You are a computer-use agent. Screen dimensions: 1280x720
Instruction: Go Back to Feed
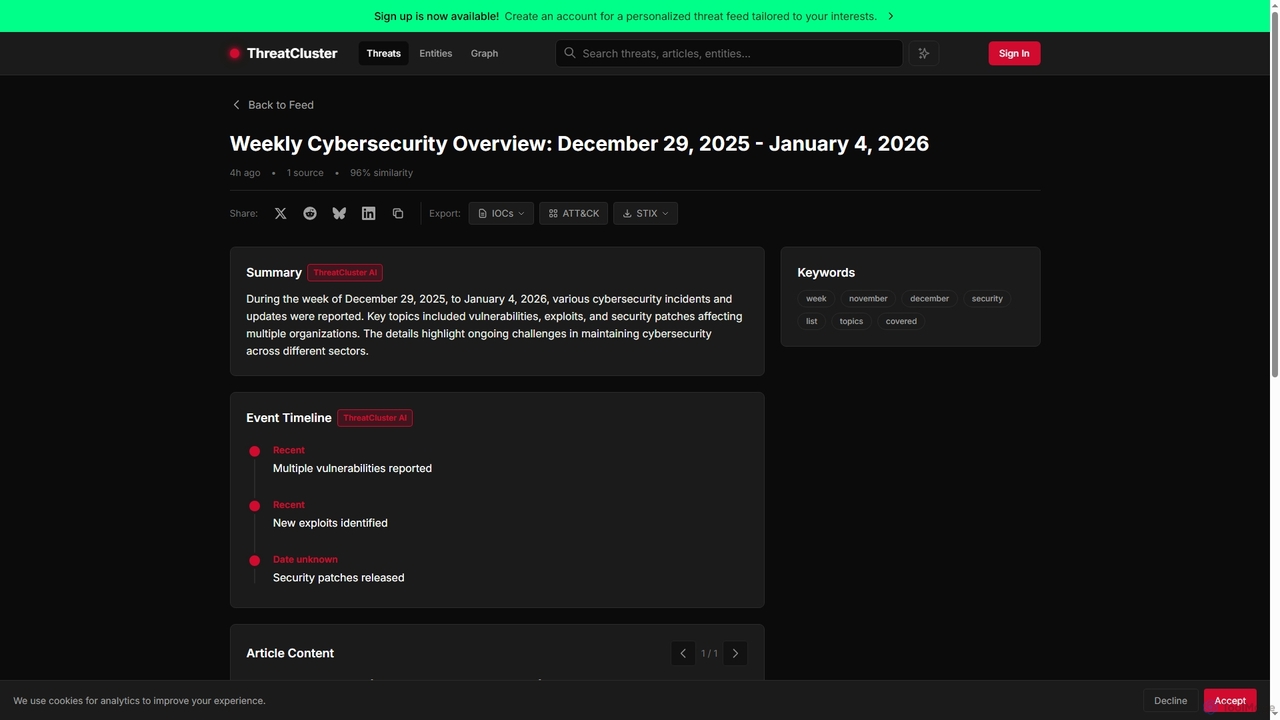(x=273, y=105)
